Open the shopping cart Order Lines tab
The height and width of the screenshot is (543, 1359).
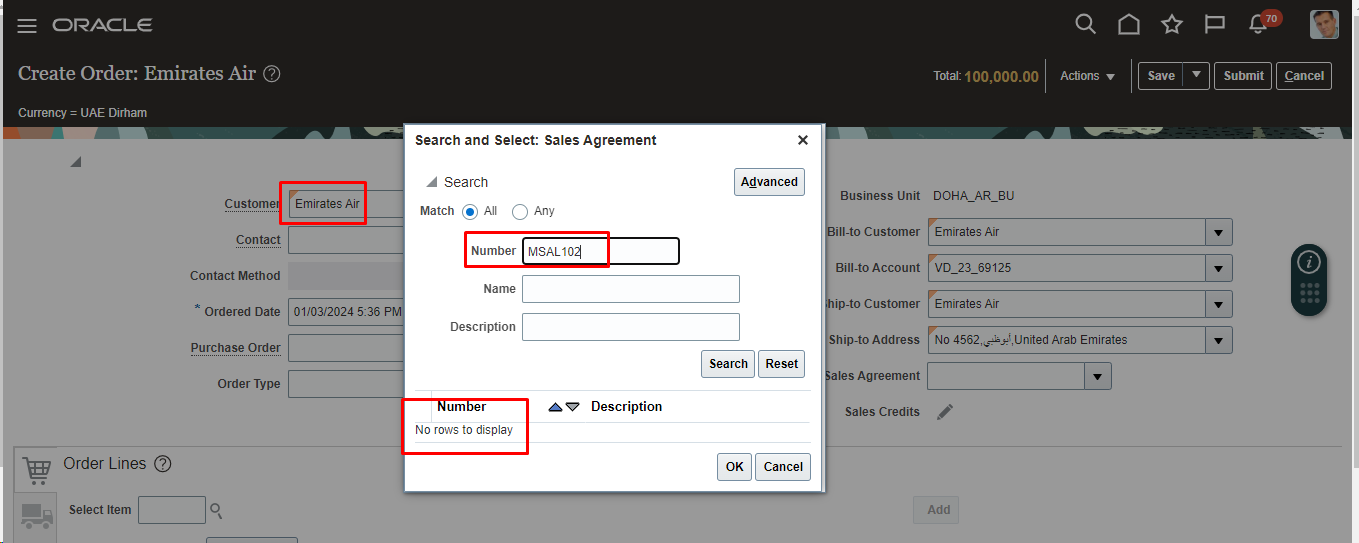click(x=36, y=470)
